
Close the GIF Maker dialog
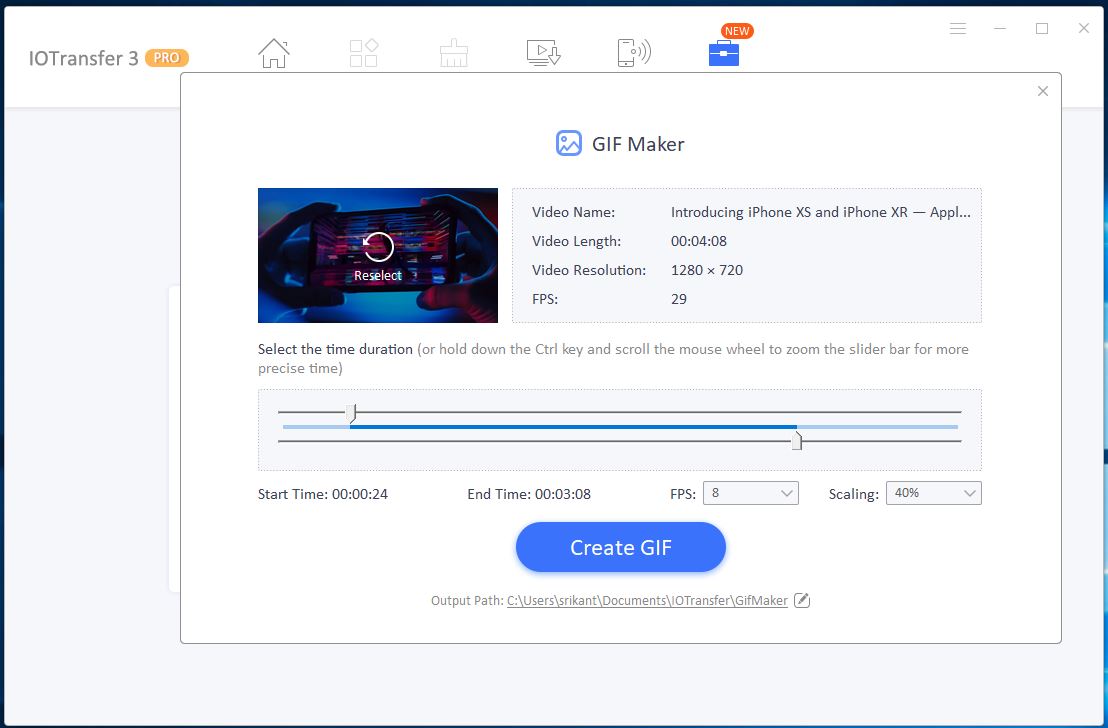pos(1042,91)
